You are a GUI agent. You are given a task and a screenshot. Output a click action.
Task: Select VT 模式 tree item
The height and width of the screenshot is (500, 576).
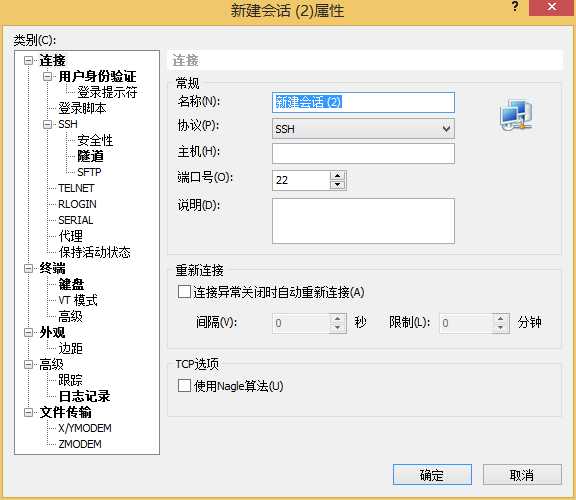(78, 300)
